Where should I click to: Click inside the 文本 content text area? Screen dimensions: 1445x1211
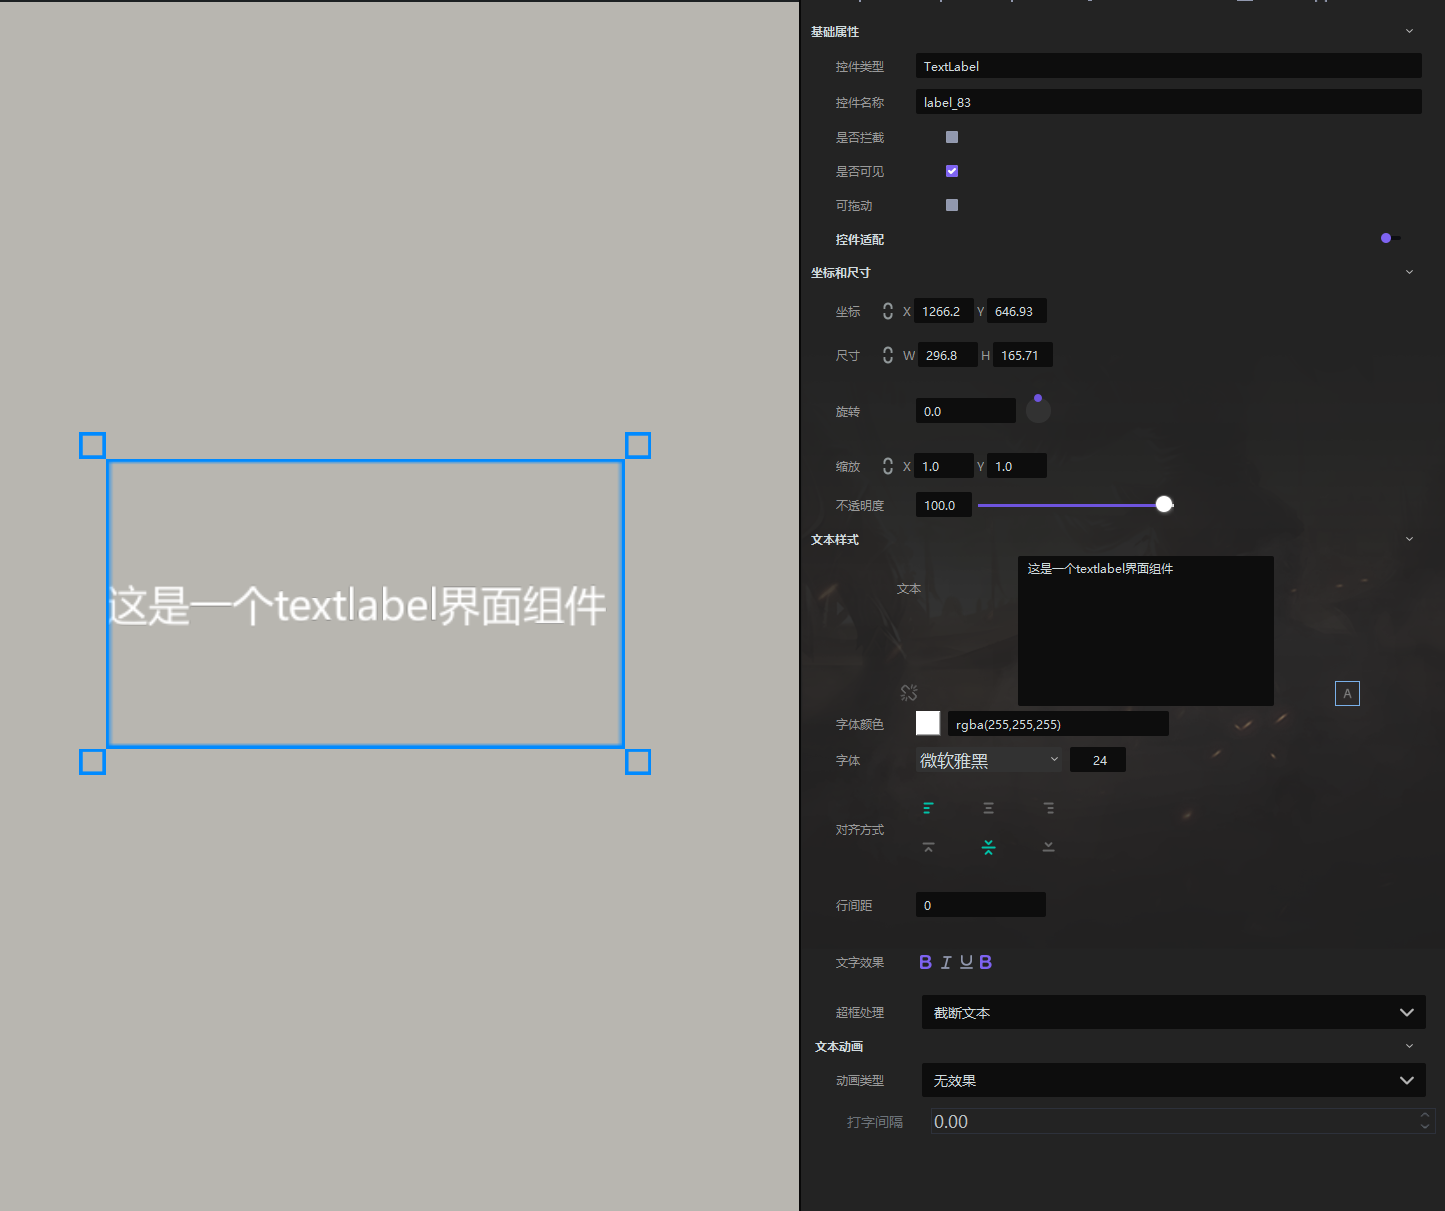tap(1146, 631)
